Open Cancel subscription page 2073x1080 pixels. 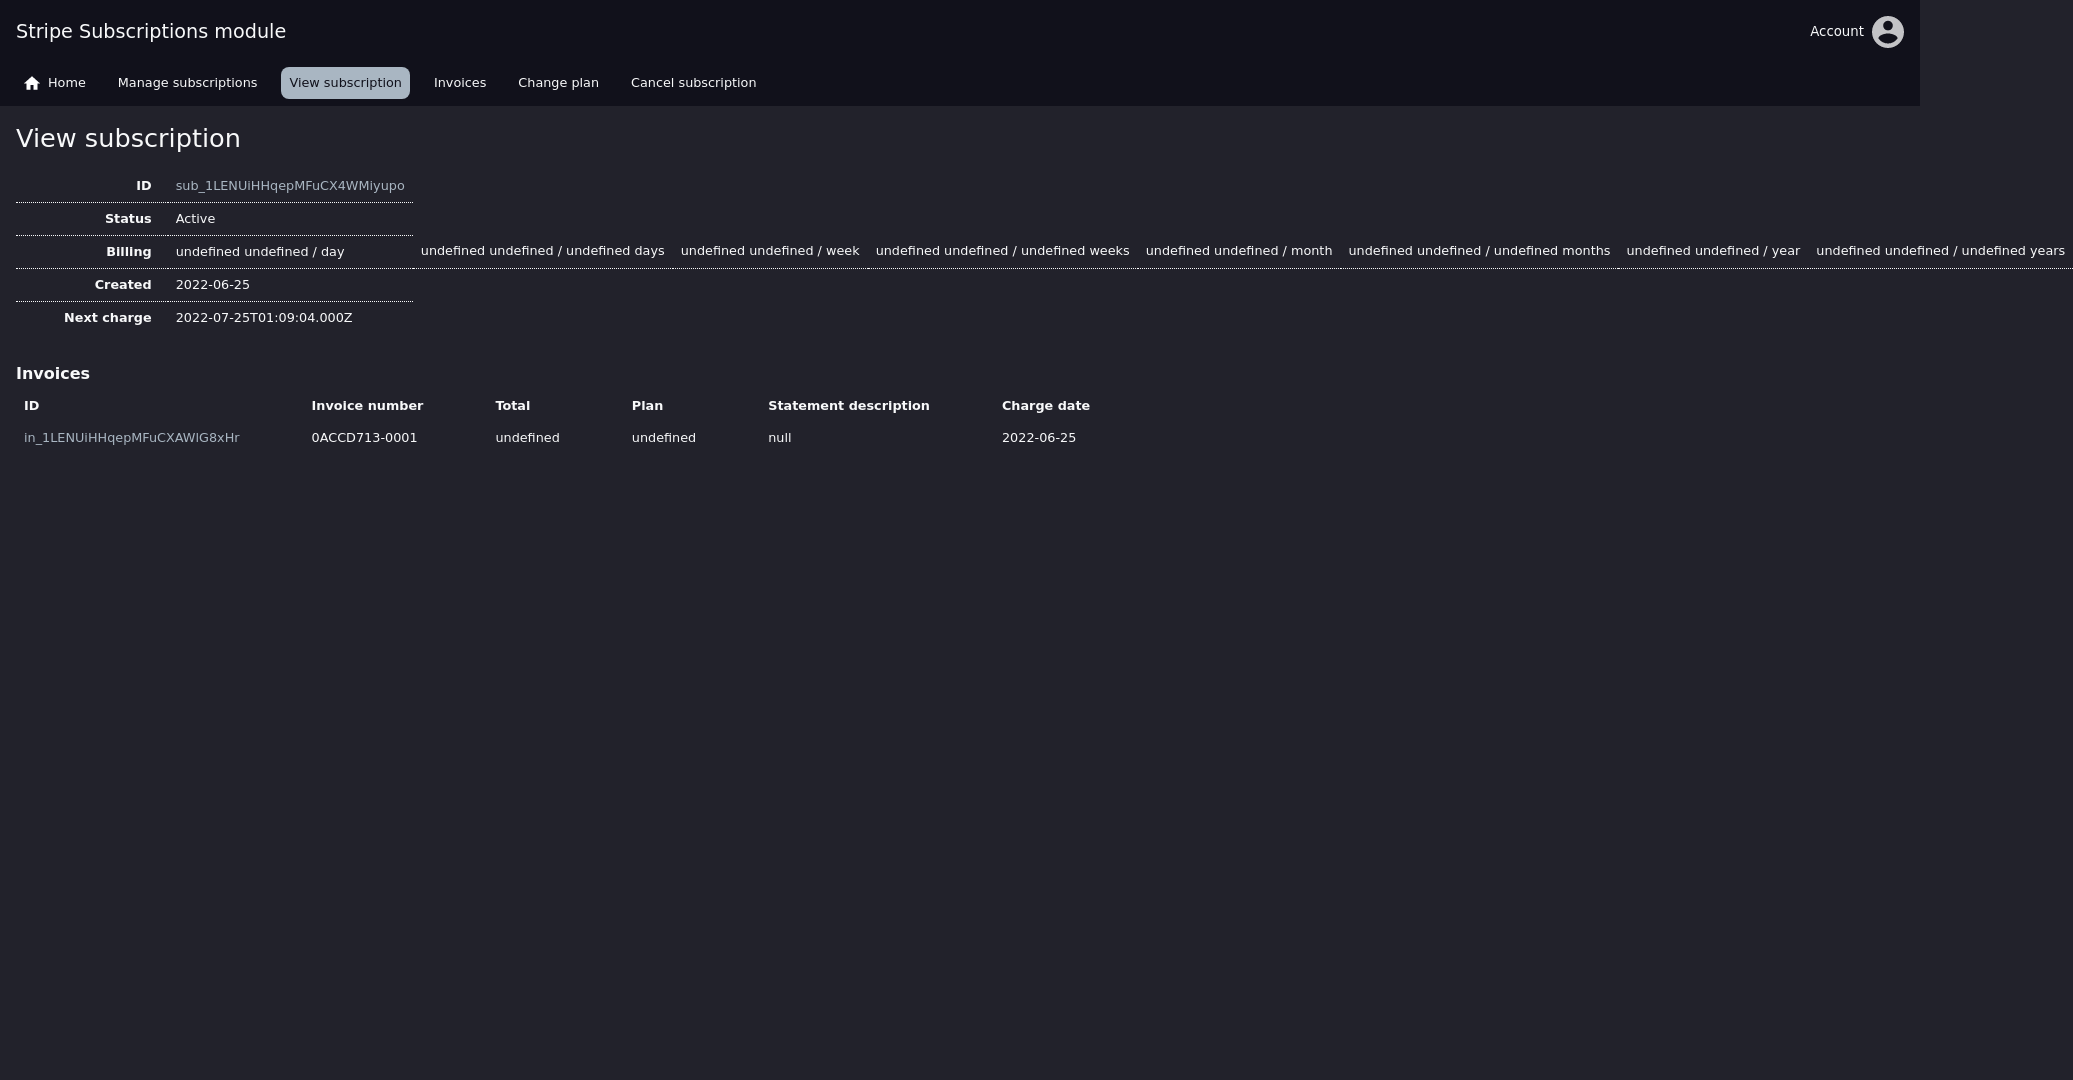[693, 83]
